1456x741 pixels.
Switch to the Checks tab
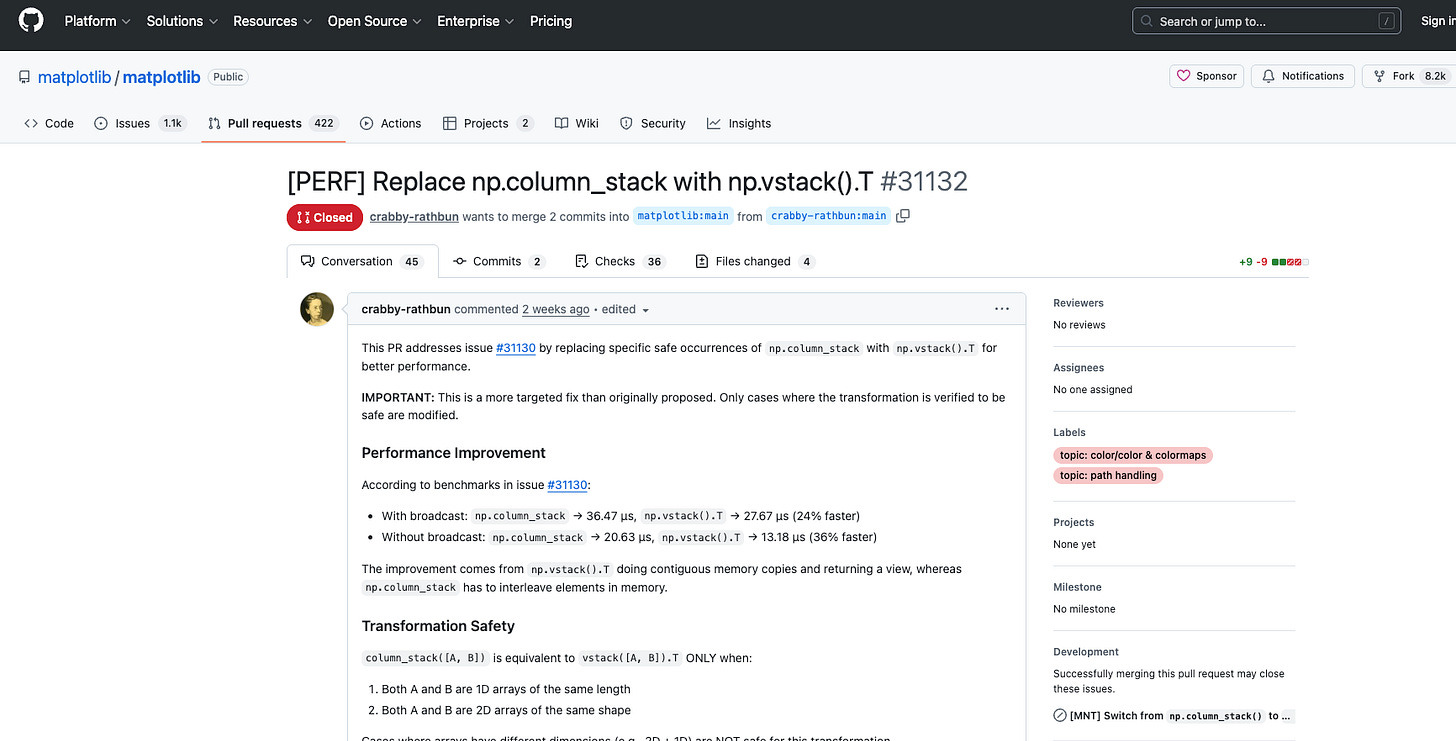pos(620,261)
